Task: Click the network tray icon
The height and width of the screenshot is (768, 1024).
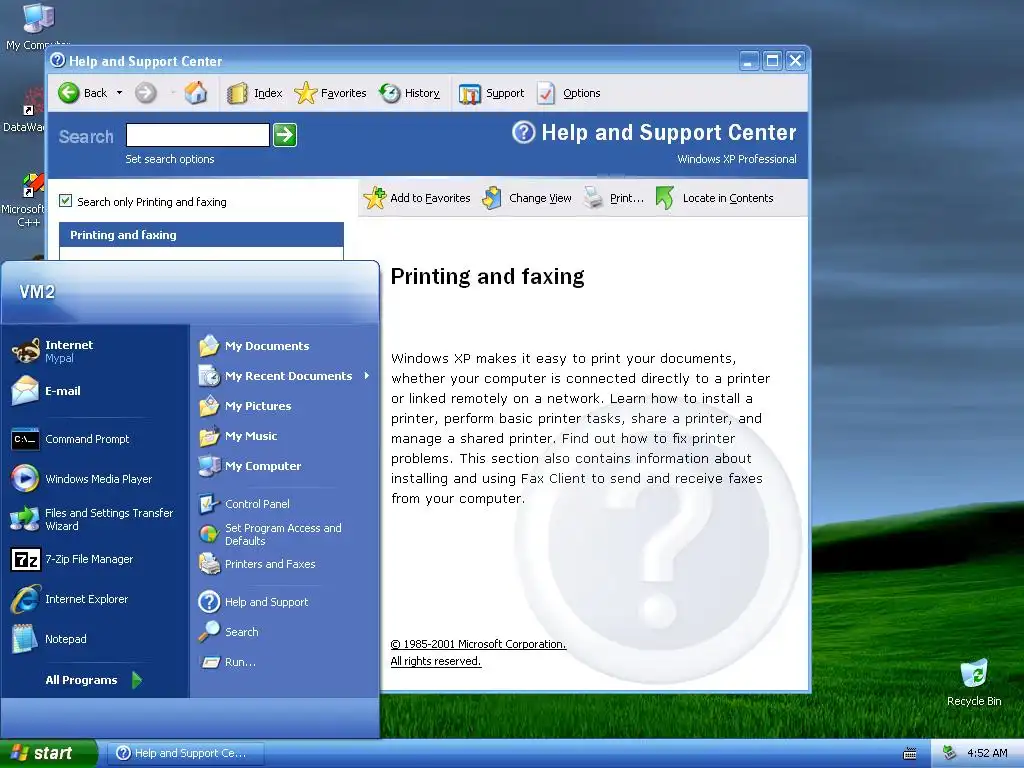Action: (x=950, y=753)
